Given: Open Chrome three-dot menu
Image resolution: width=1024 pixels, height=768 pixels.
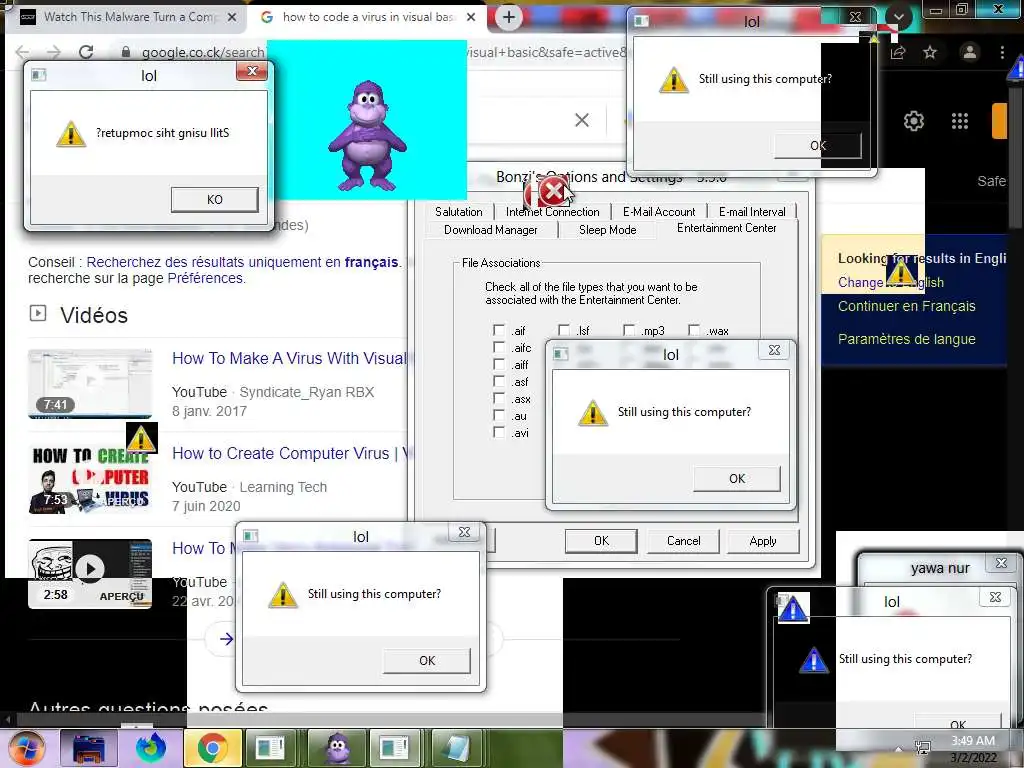Looking at the screenshot, I should pos(1002,52).
